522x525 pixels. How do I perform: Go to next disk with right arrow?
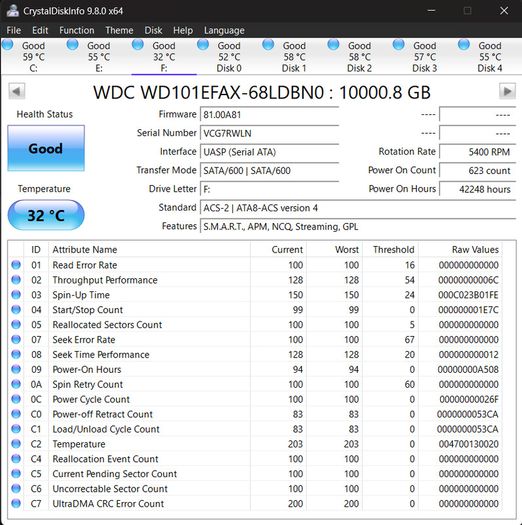click(507, 91)
